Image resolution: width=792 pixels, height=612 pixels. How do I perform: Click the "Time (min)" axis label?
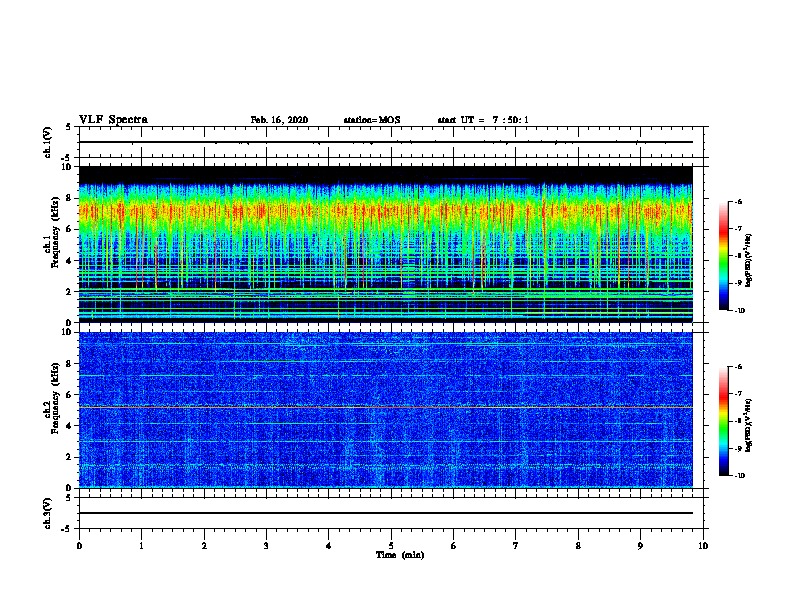(400, 555)
